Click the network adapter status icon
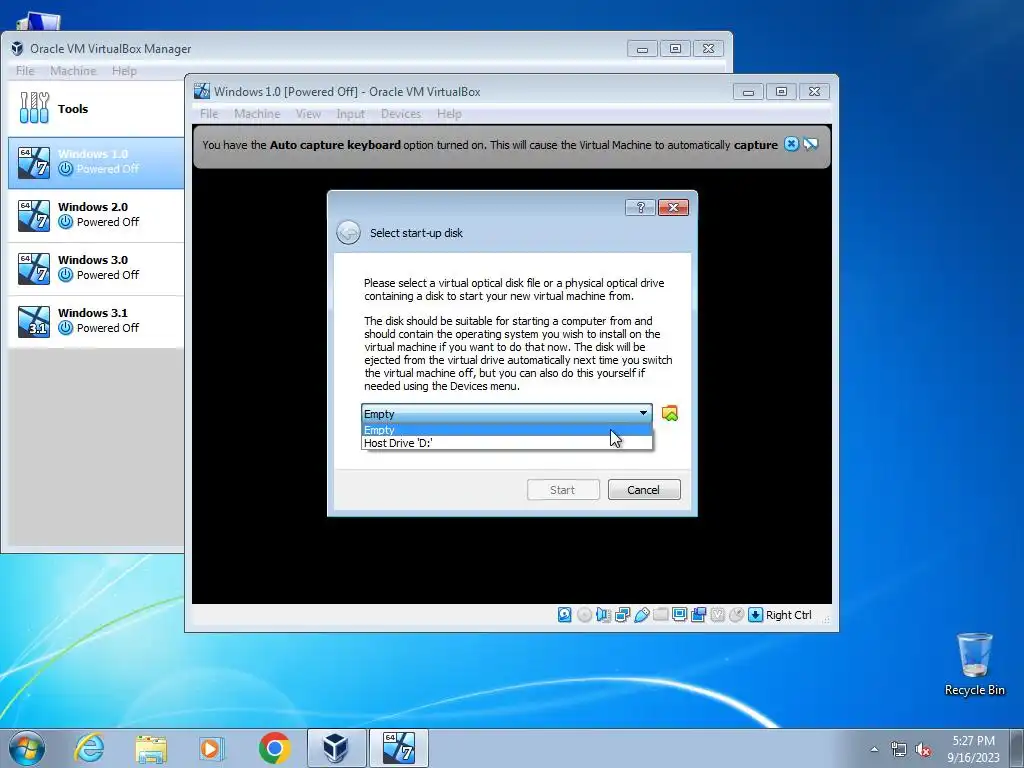Screen dimensions: 1024x768 [x=622, y=615]
